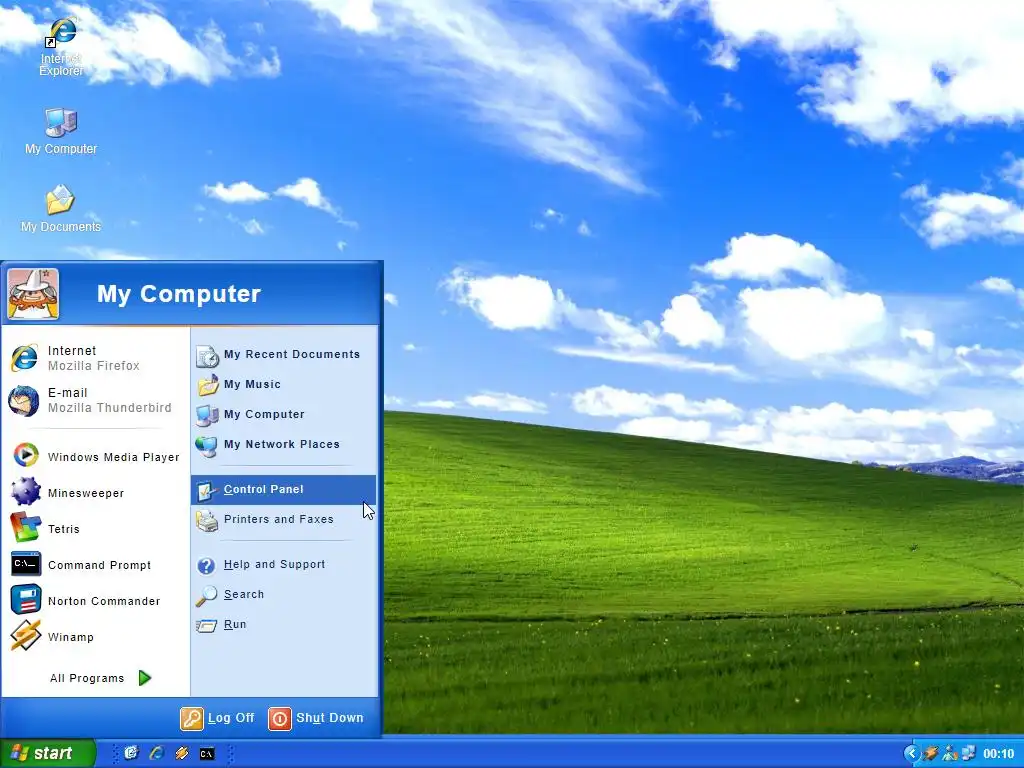Screen dimensions: 1024x768
Task: Open Search from the Start menu
Action: (x=284, y=595)
